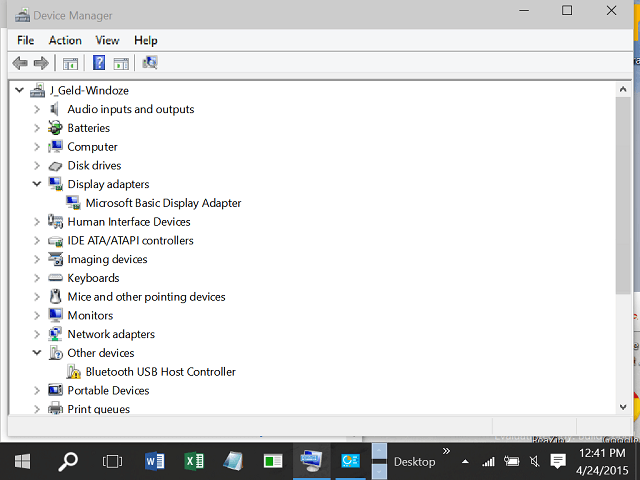
Task: Expand the Monitors category
Action: [x=37, y=316]
